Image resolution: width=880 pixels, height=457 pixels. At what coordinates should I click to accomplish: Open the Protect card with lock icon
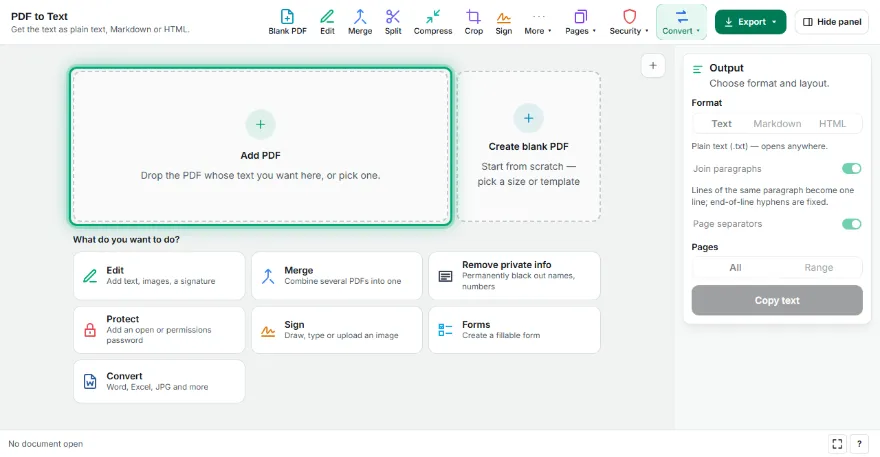159,330
